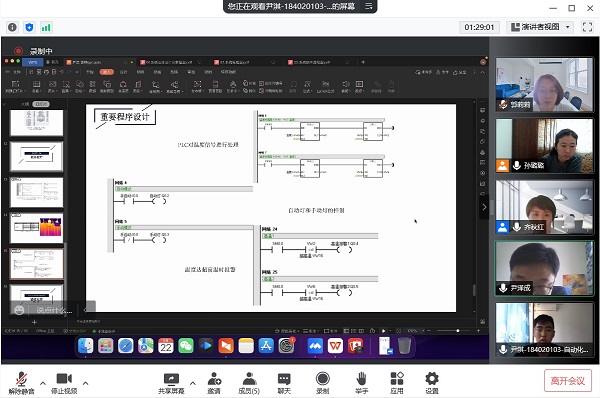Click the 离开会议 leave meeting button
The image size is (600, 398).
tap(568, 381)
